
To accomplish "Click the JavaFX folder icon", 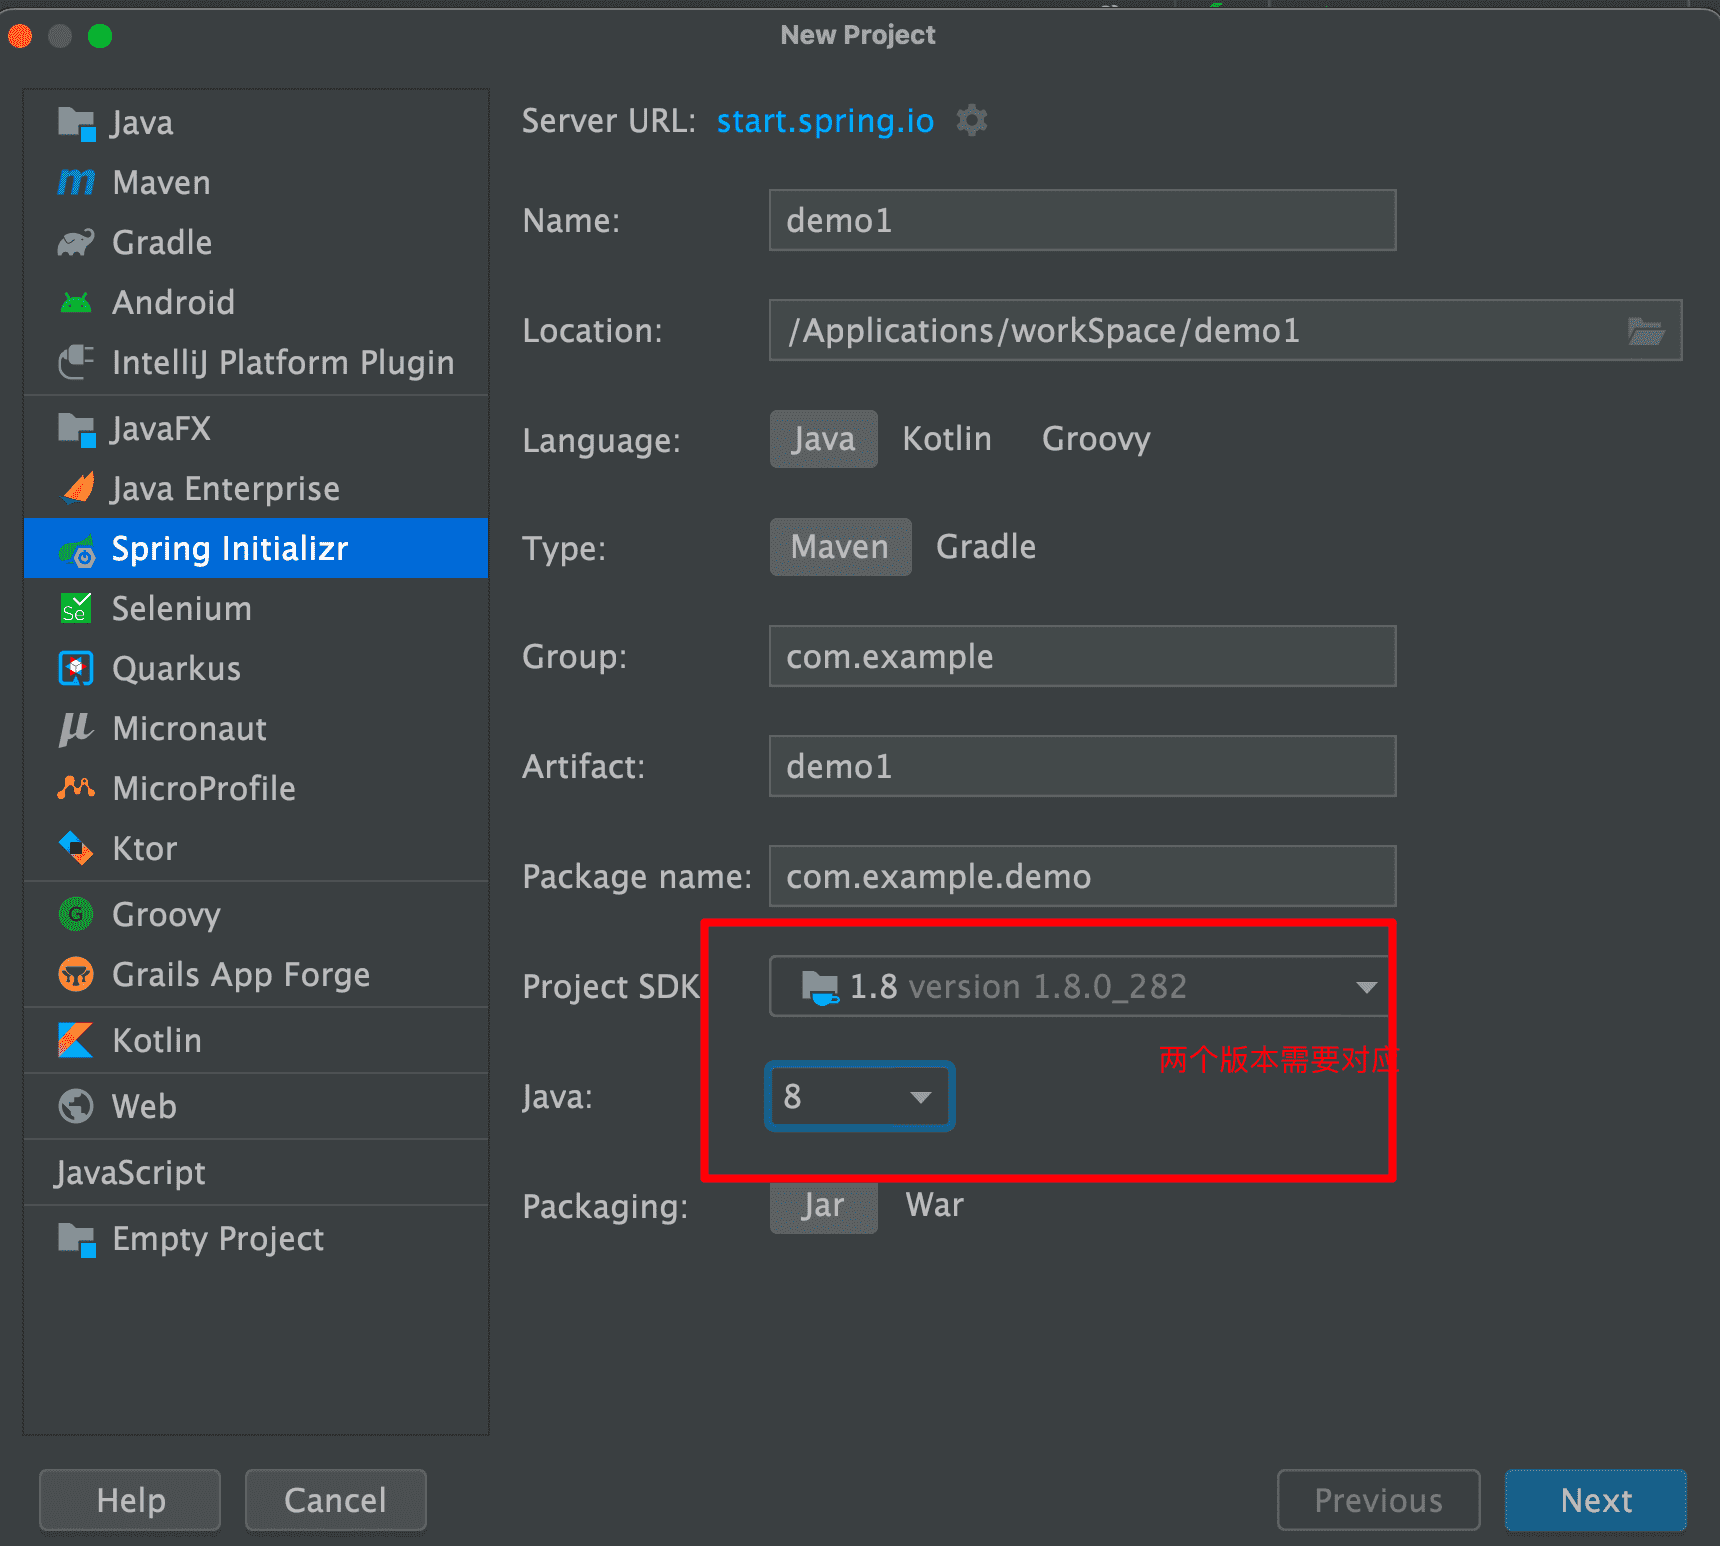I will tap(76, 429).
